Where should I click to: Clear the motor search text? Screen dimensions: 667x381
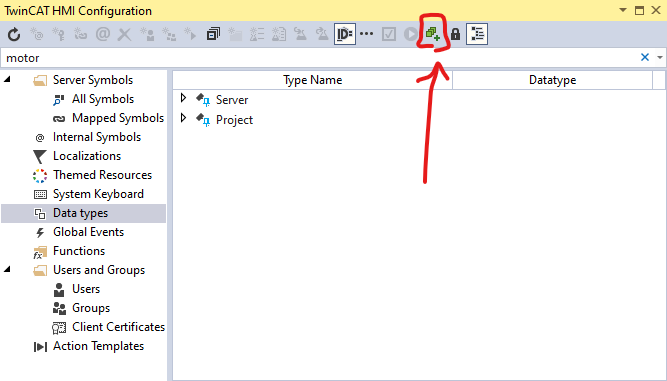pyautogui.click(x=645, y=57)
